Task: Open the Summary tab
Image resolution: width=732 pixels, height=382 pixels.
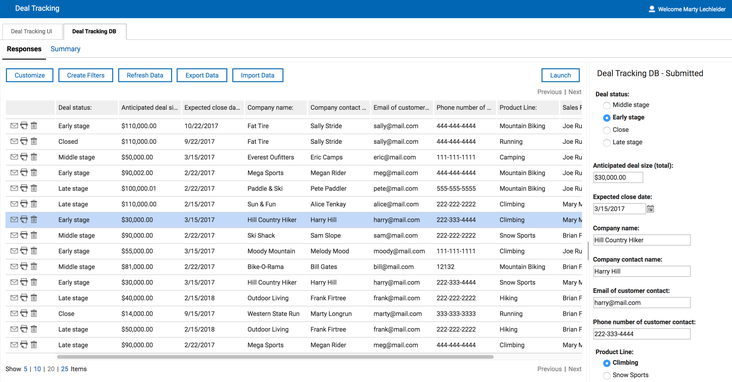Action: tap(65, 49)
